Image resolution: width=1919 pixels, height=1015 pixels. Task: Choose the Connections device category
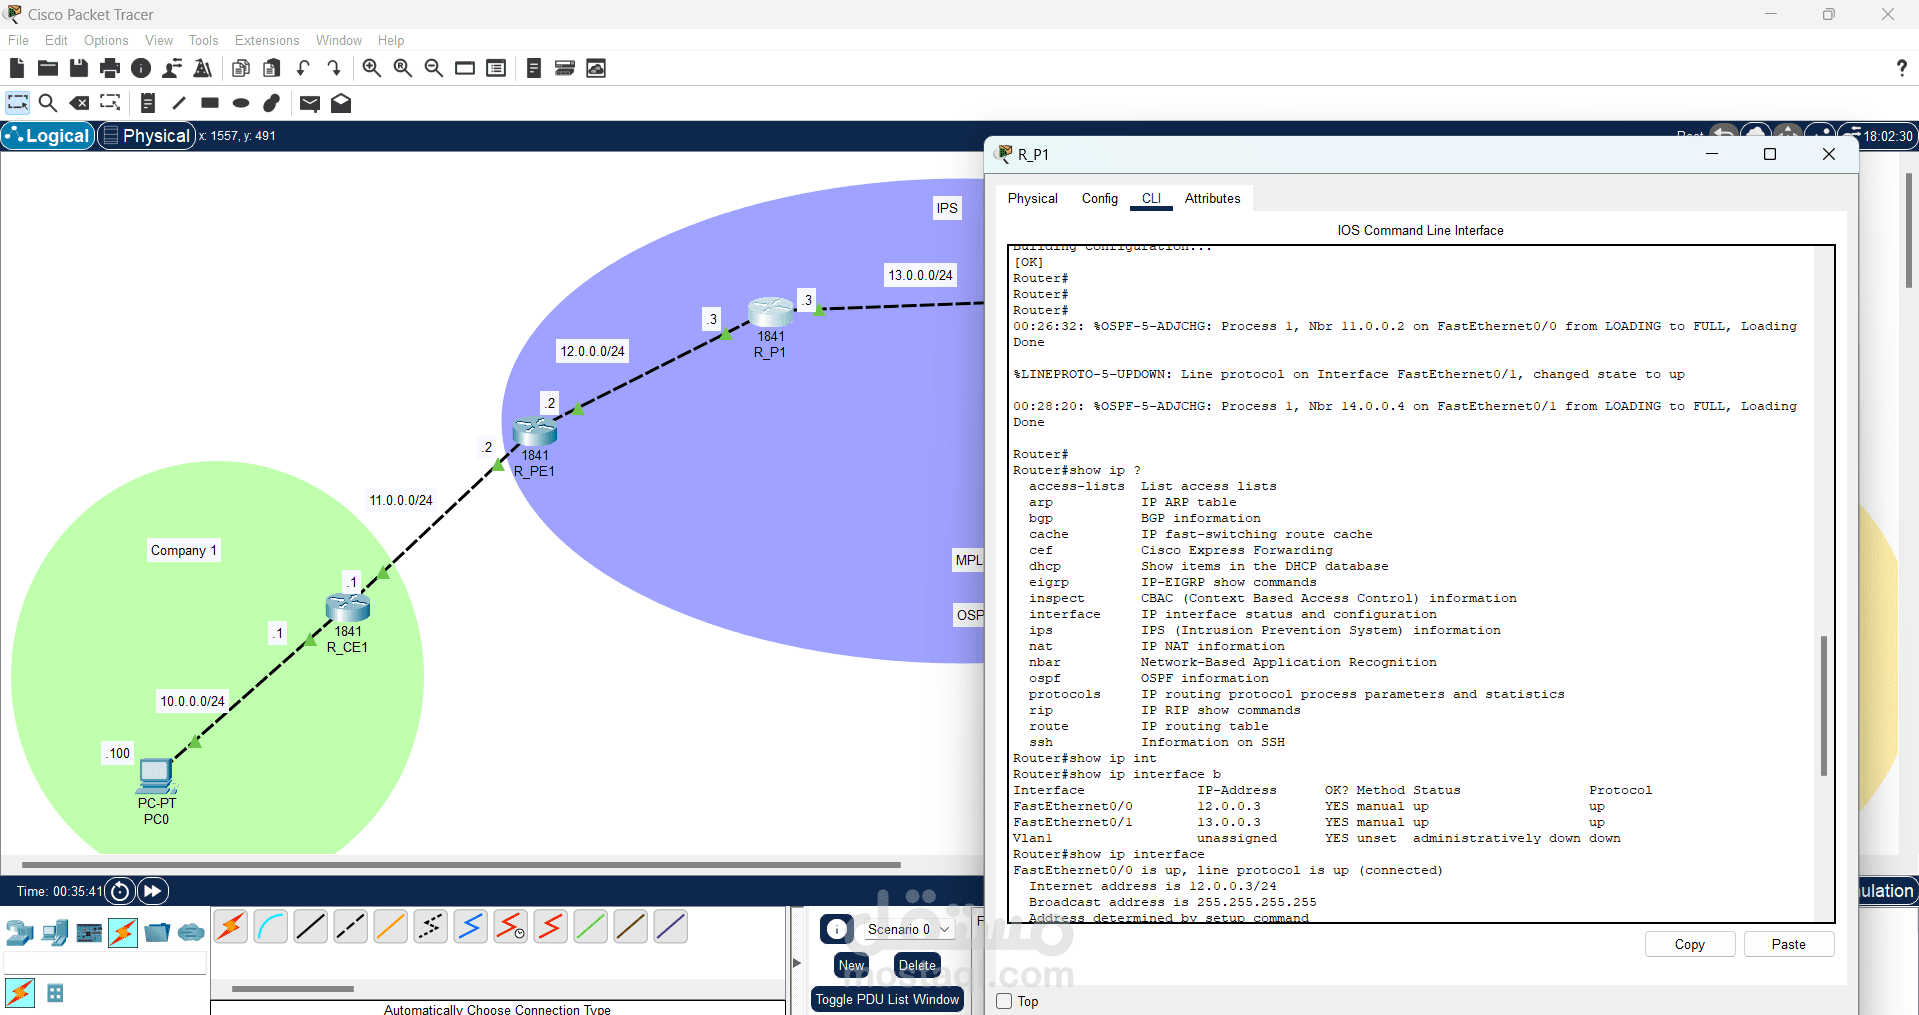[123, 933]
